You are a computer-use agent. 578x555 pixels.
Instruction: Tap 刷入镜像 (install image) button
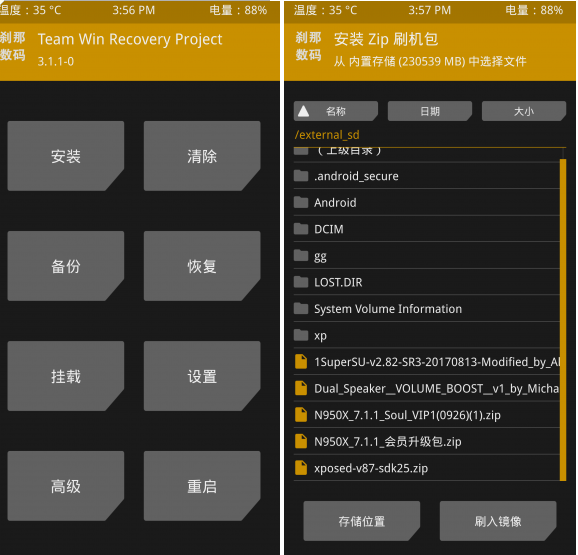click(x=498, y=521)
